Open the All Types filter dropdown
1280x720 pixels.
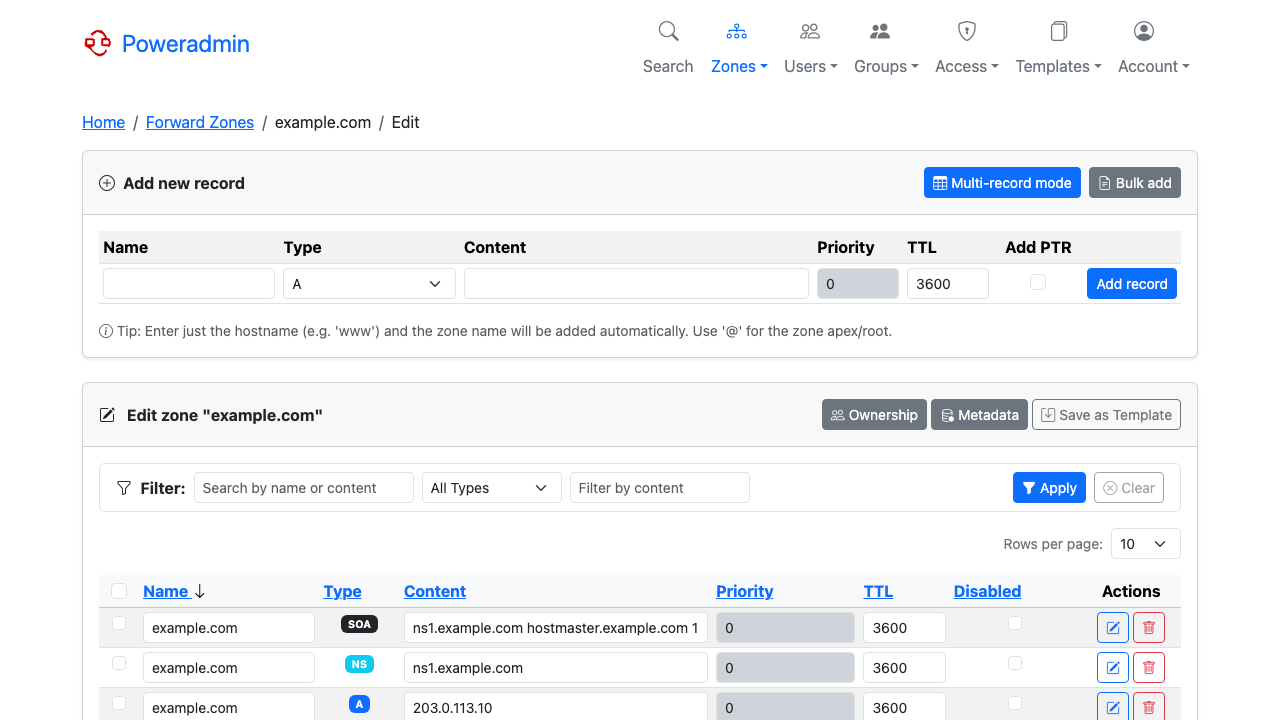pyautogui.click(x=492, y=488)
